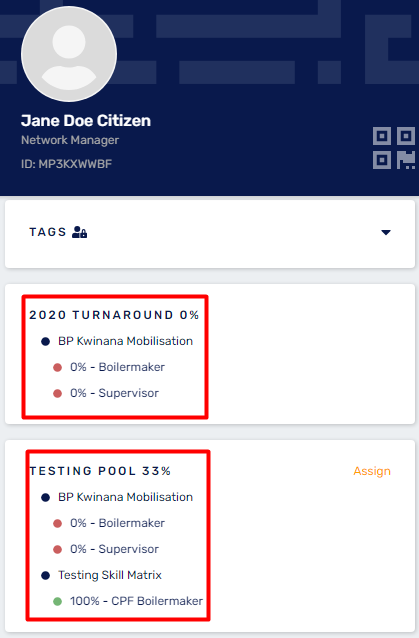
Task: Click the locked user icon beside TAGS
Action: (79, 232)
